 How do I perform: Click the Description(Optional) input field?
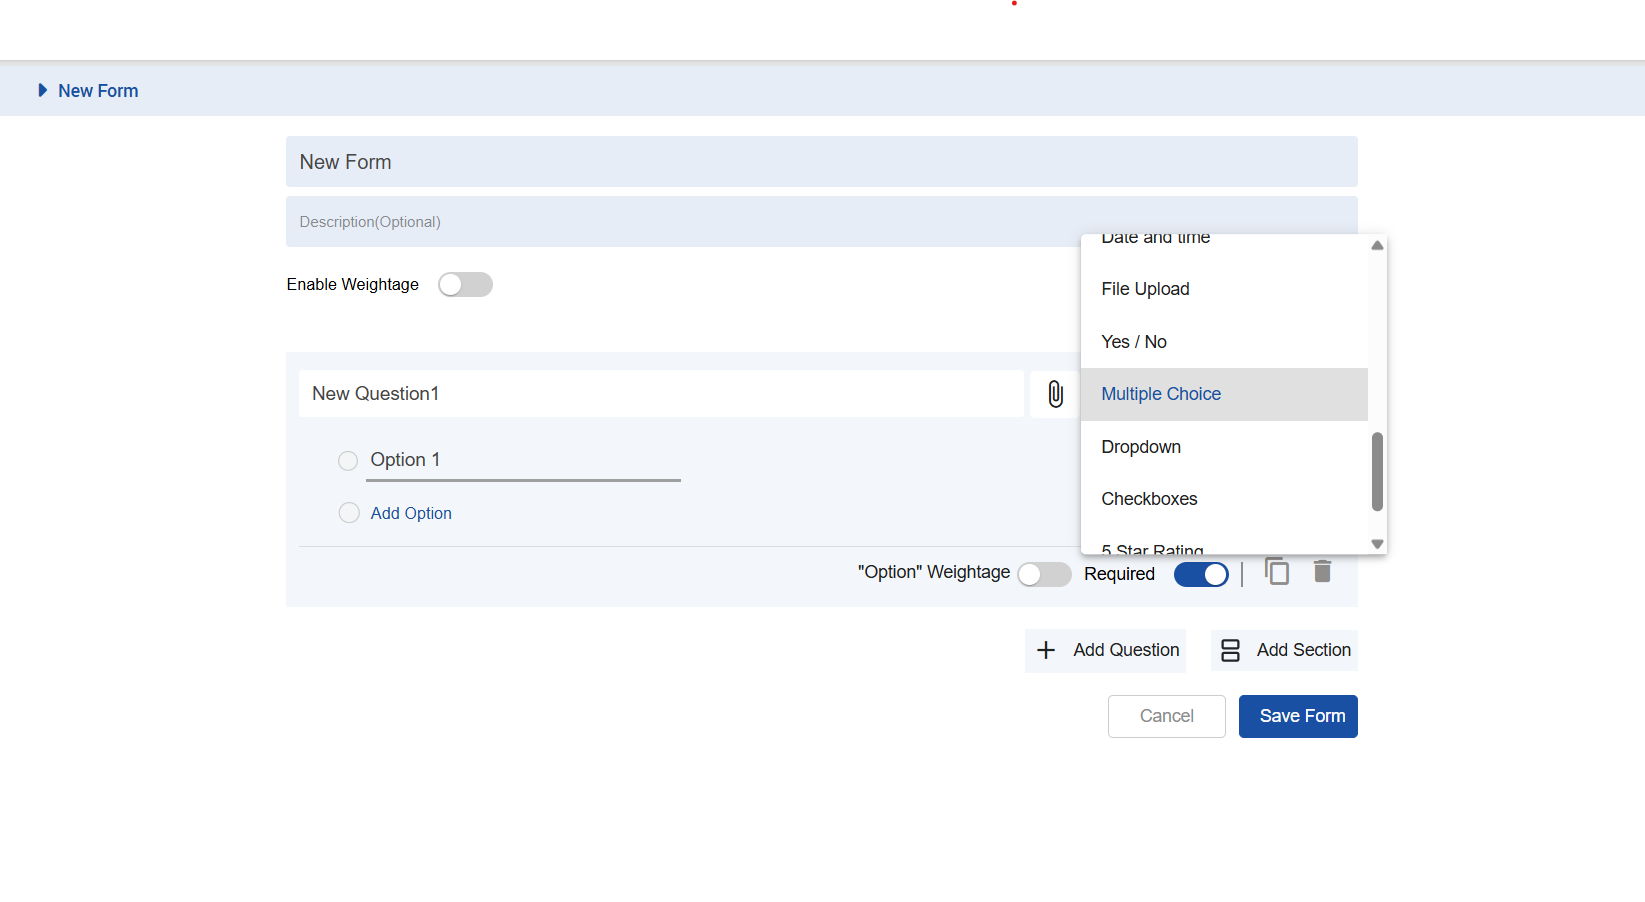(680, 222)
